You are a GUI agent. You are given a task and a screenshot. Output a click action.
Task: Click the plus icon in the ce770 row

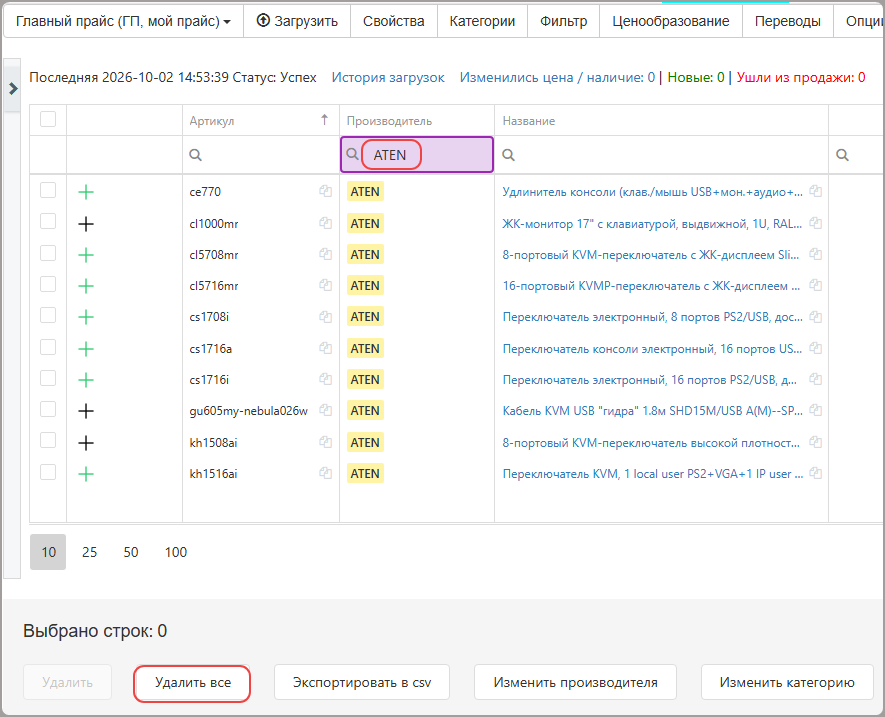coord(86,193)
